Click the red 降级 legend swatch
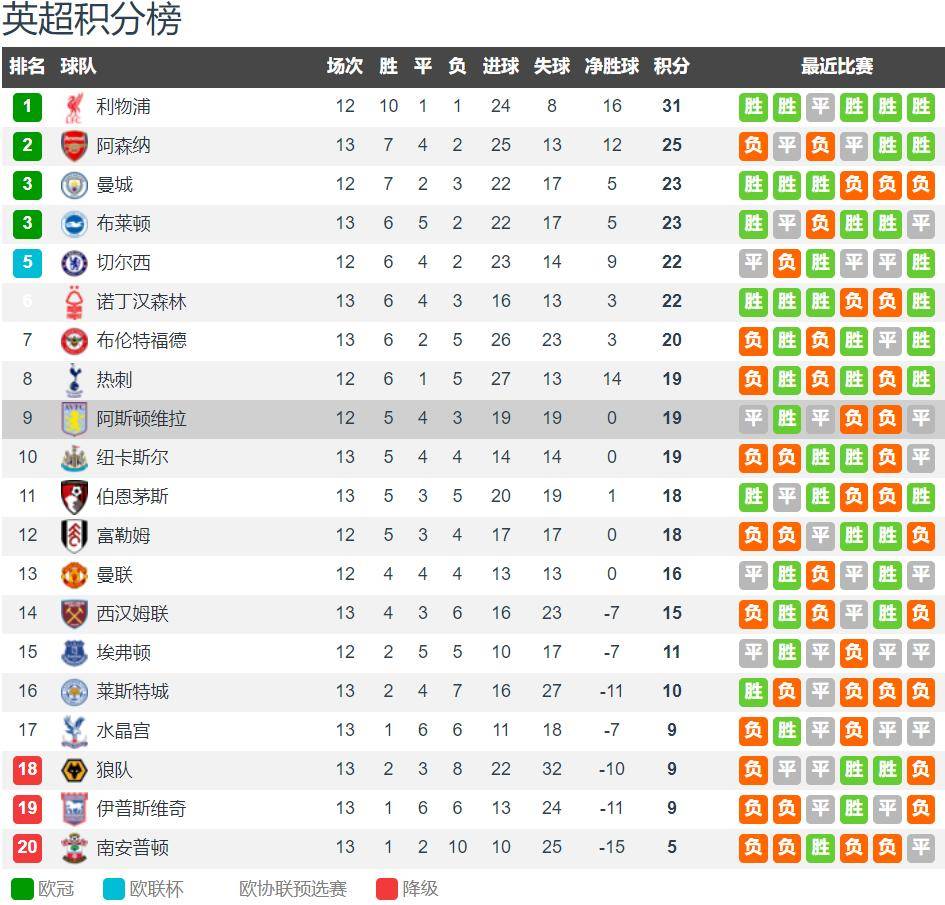This screenshot has width=945, height=905. 387,889
